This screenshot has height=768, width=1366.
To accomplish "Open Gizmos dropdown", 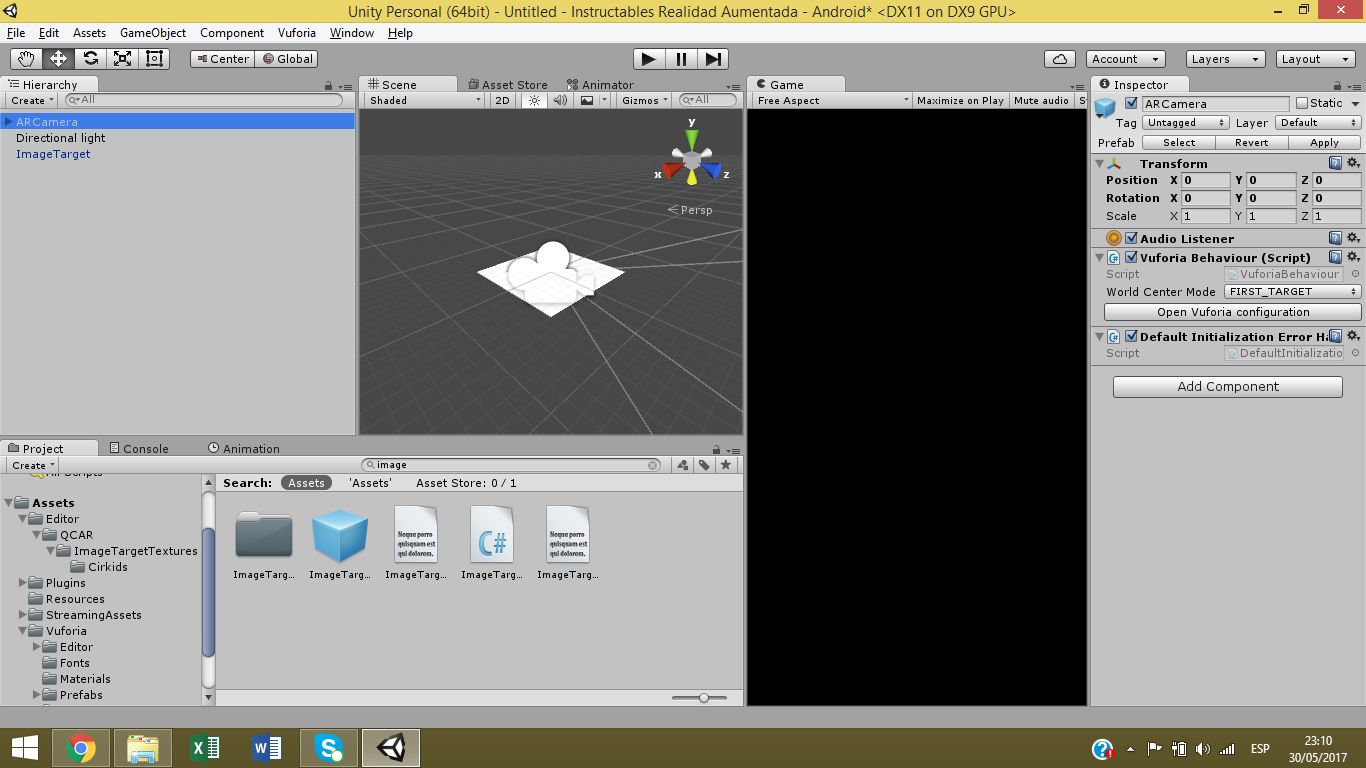I will pyautogui.click(x=646, y=100).
